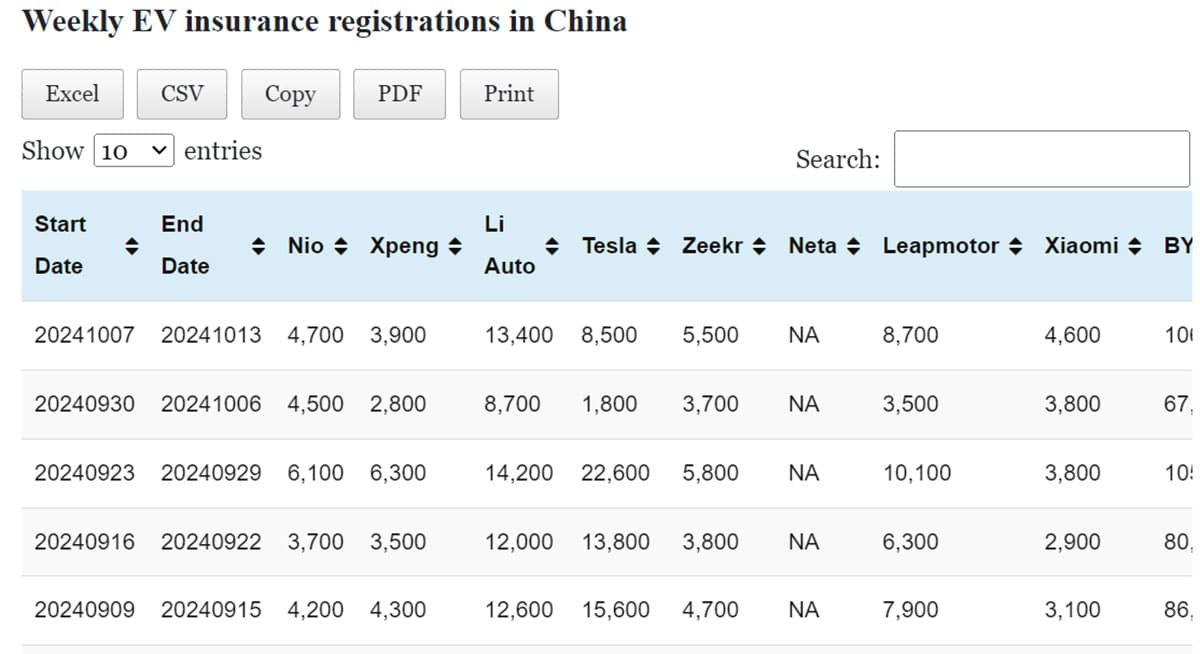
Task: Click into the Search input field
Action: [x=1041, y=159]
